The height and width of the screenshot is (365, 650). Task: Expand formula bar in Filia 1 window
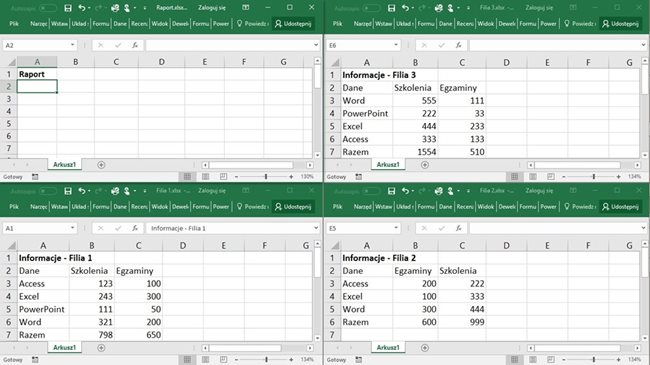pos(316,228)
